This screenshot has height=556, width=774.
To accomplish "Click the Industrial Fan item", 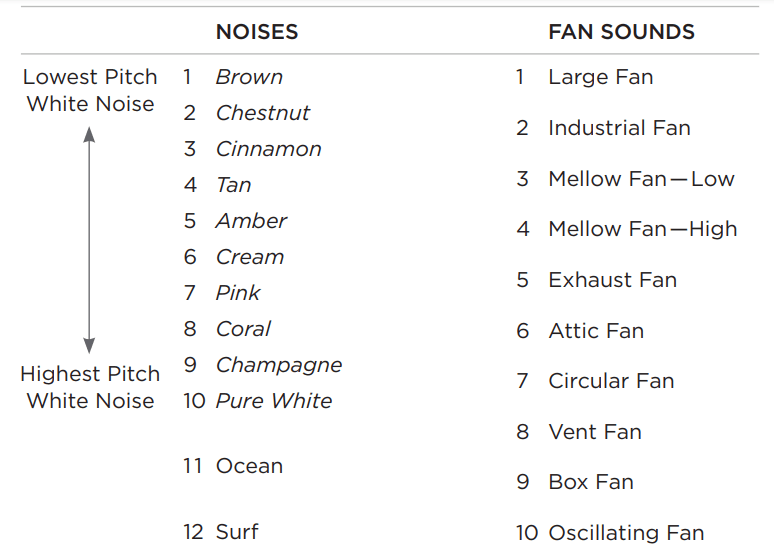I will click(x=619, y=128).
